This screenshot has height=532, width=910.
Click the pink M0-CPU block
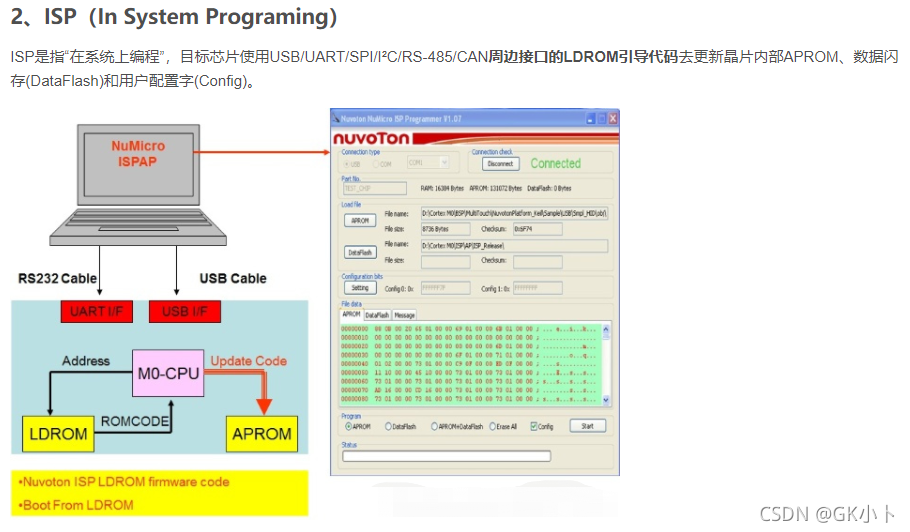pos(168,373)
